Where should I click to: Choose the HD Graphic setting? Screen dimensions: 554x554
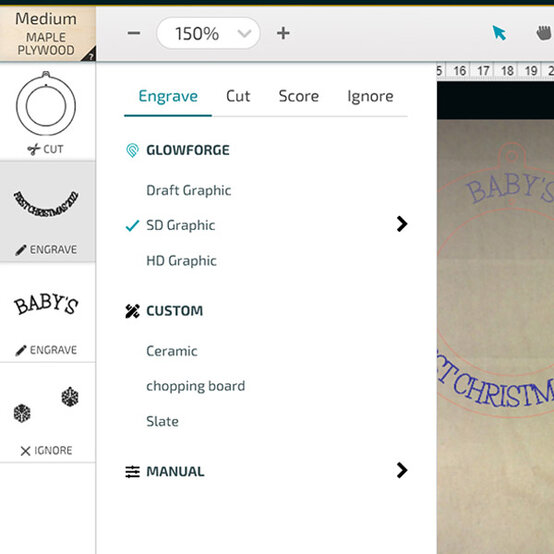181,261
